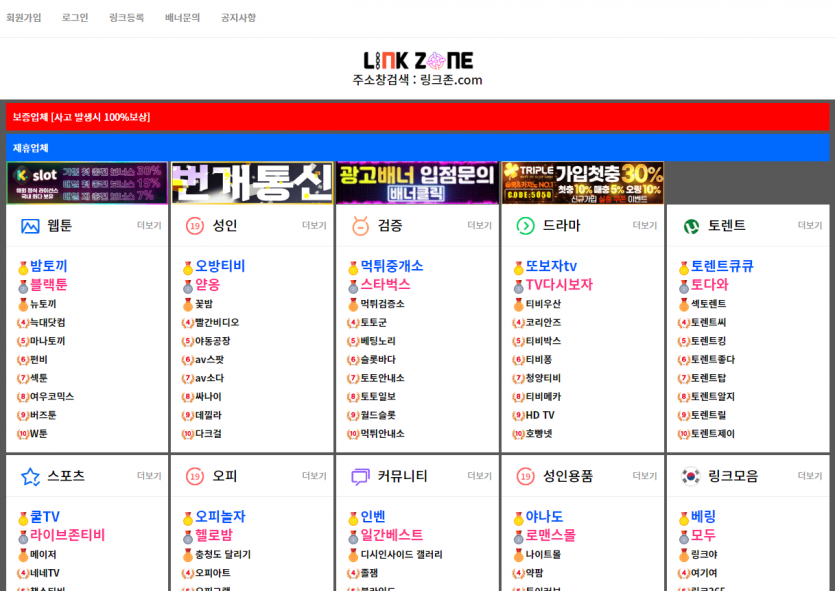Click the bronze medal beside 뉴토끼
This screenshot has width=835, height=591.
23,305
